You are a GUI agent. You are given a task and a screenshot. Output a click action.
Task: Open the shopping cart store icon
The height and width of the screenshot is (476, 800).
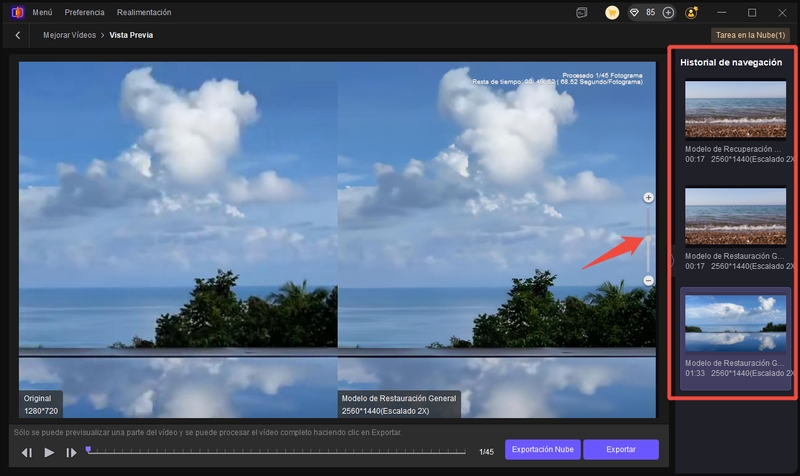coord(612,13)
